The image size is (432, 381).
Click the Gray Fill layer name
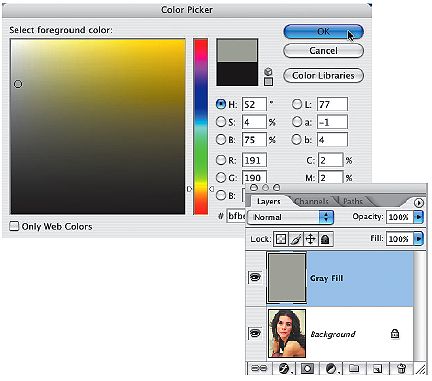327,278
